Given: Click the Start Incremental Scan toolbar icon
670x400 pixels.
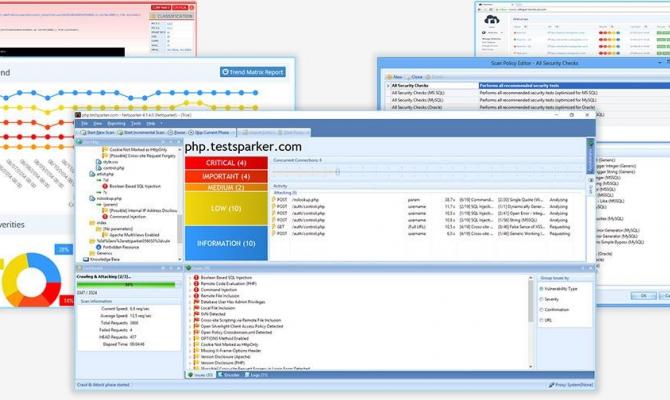Looking at the screenshot, I should click(x=120, y=132).
